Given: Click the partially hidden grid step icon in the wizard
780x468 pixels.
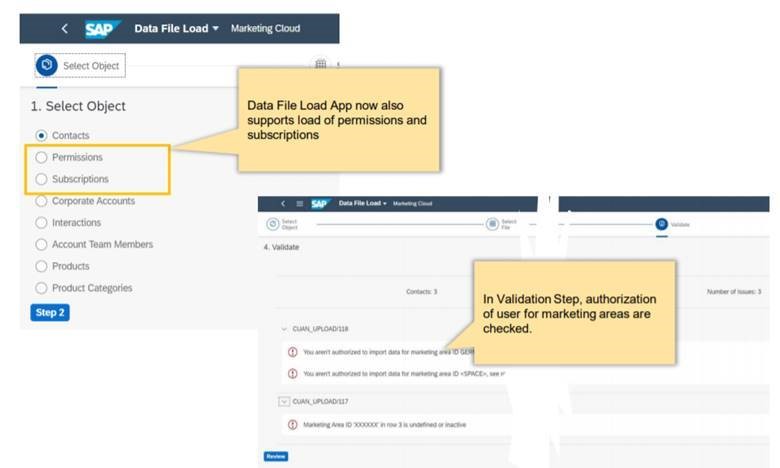Looking at the screenshot, I should tap(321, 64).
